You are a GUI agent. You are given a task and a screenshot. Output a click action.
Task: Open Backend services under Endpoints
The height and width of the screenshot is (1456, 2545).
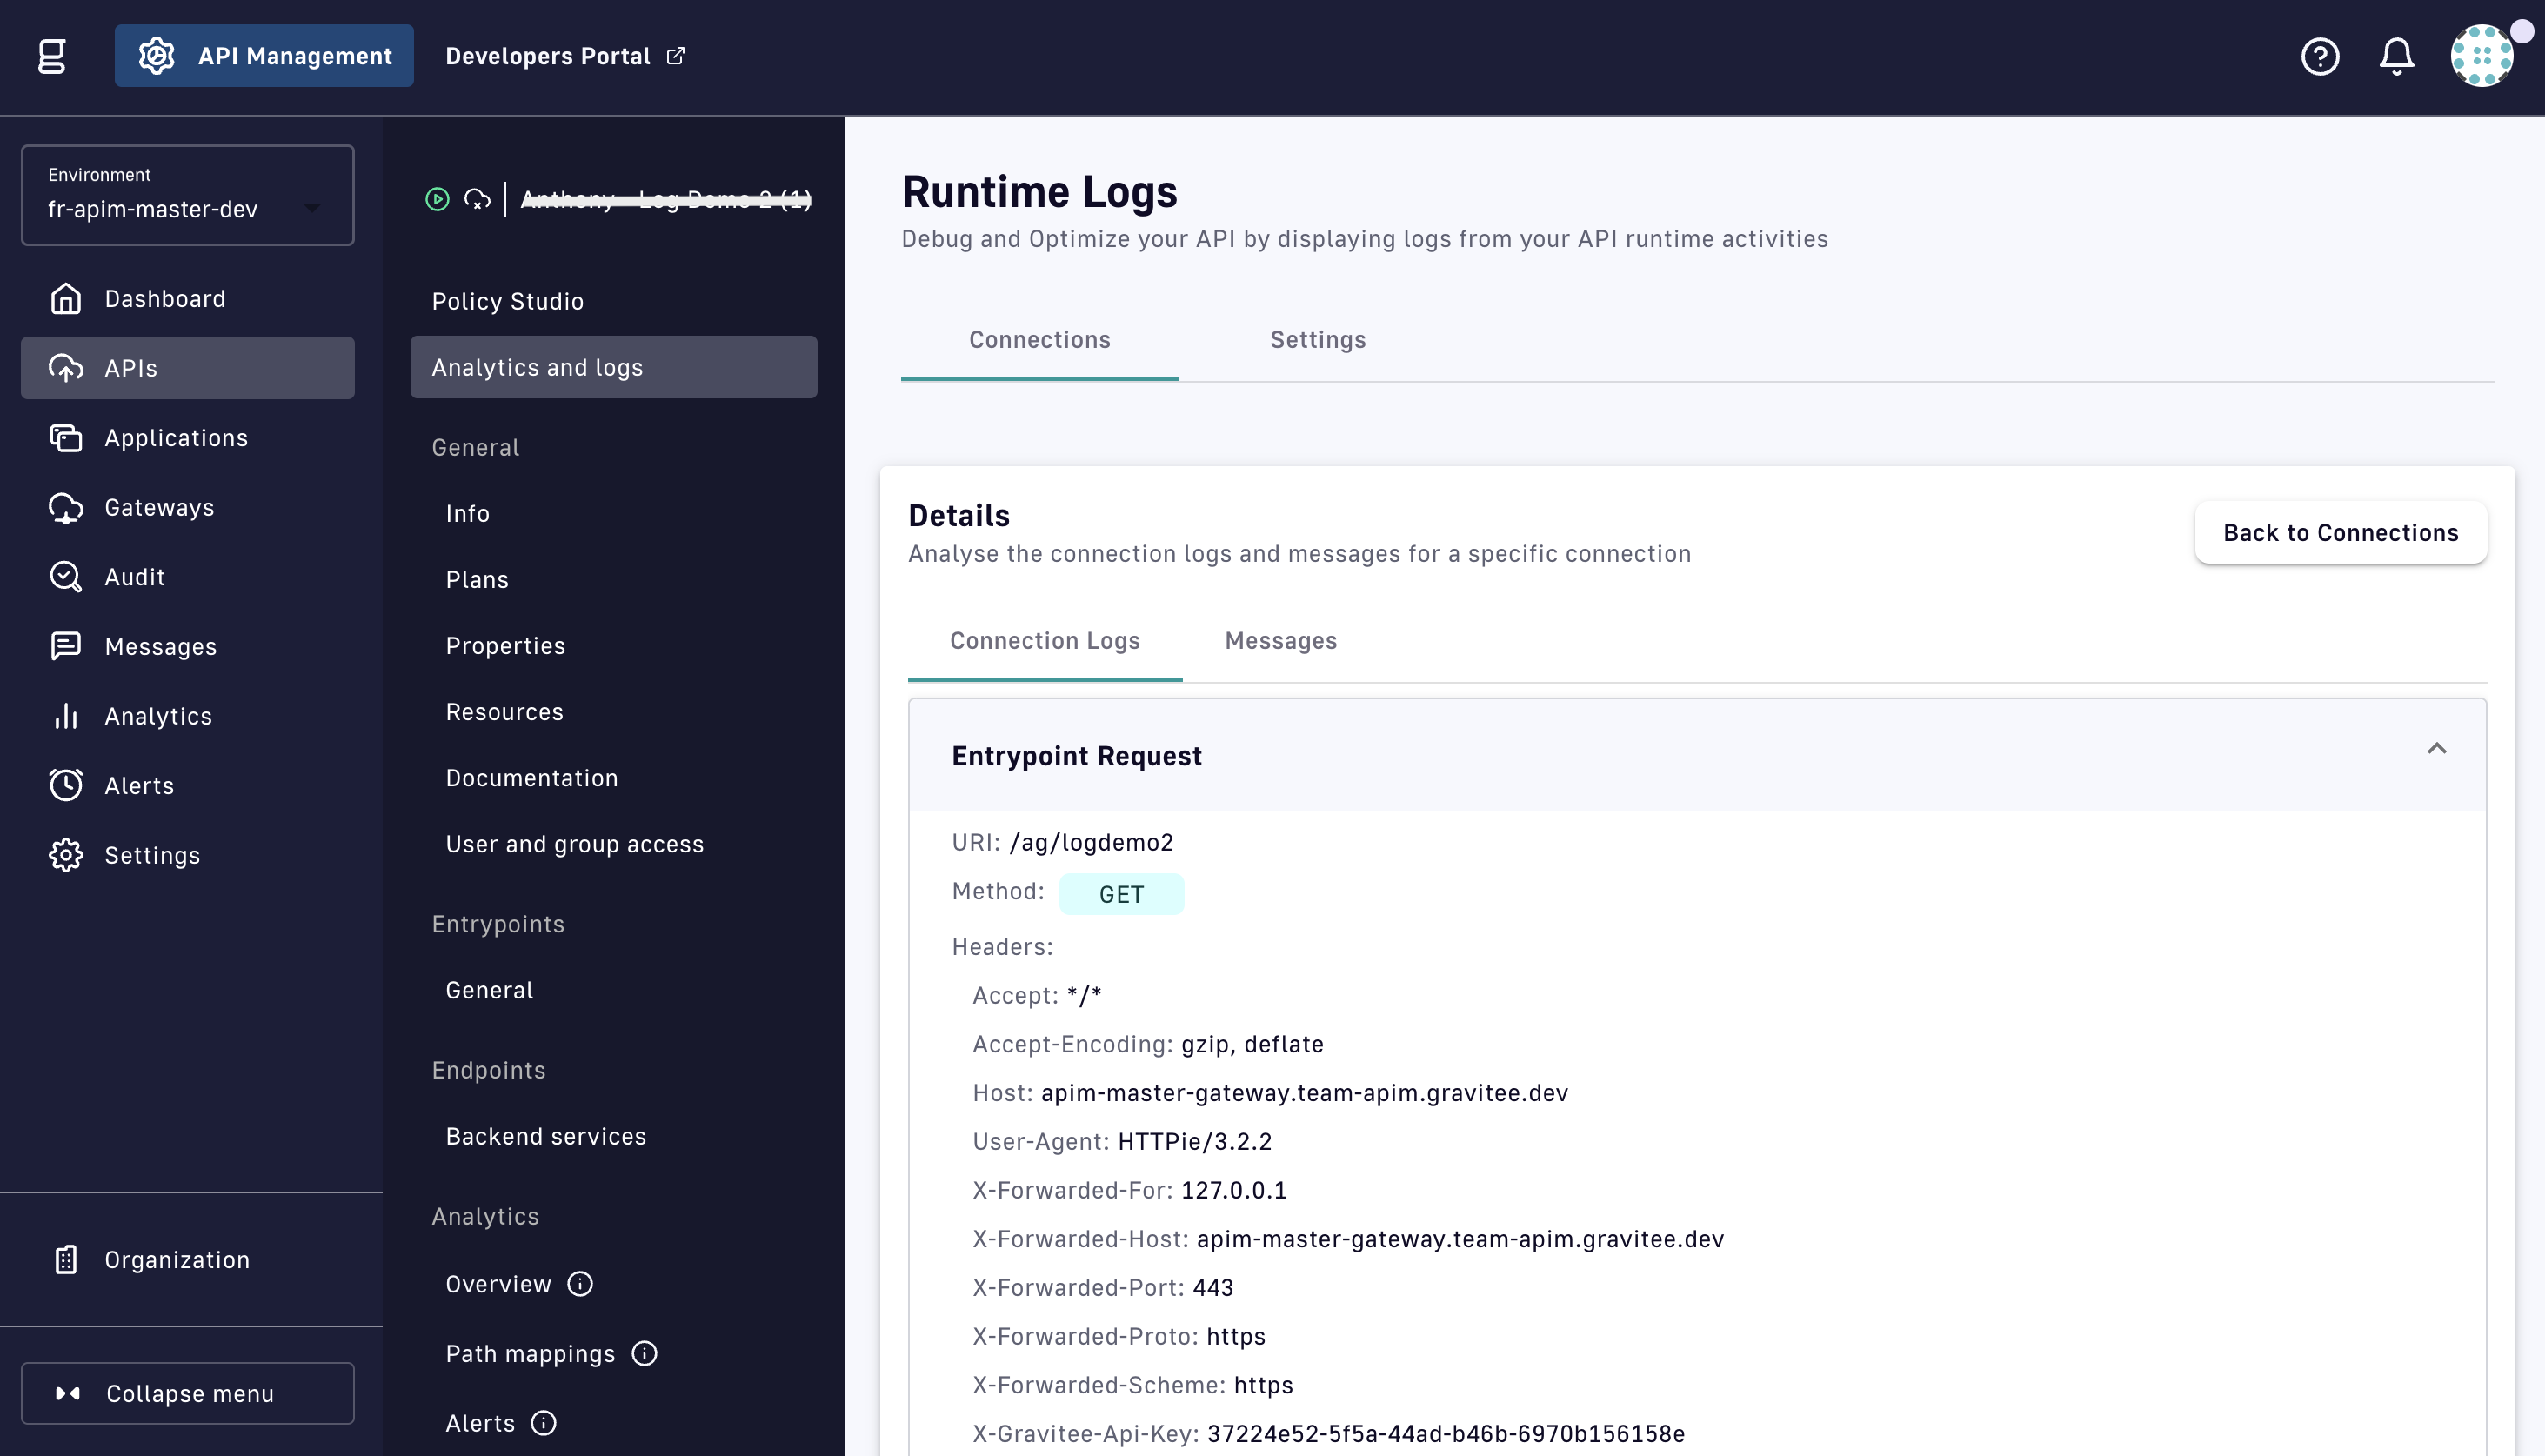click(546, 1137)
